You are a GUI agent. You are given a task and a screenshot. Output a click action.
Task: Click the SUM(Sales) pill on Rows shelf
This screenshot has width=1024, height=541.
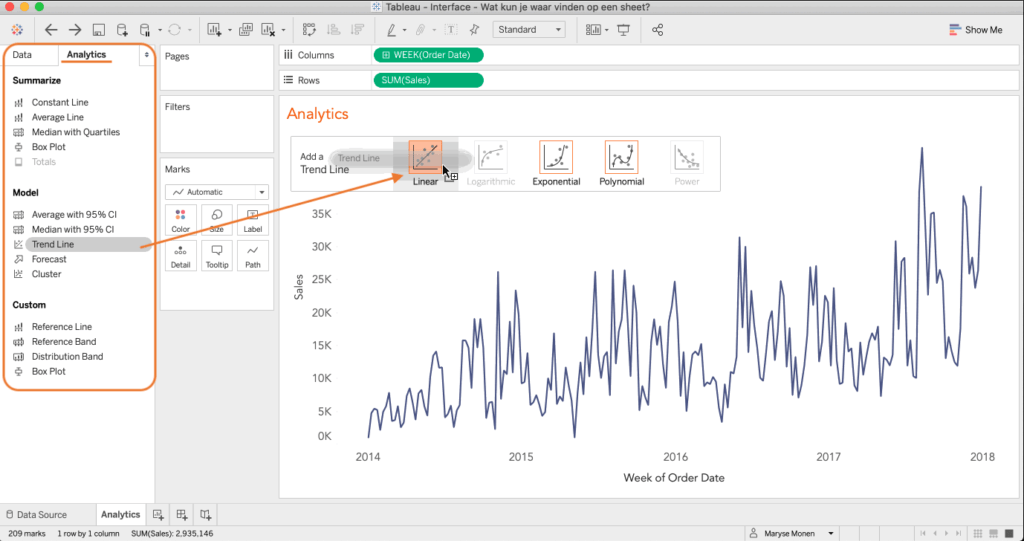pyautogui.click(x=427, y=80)
